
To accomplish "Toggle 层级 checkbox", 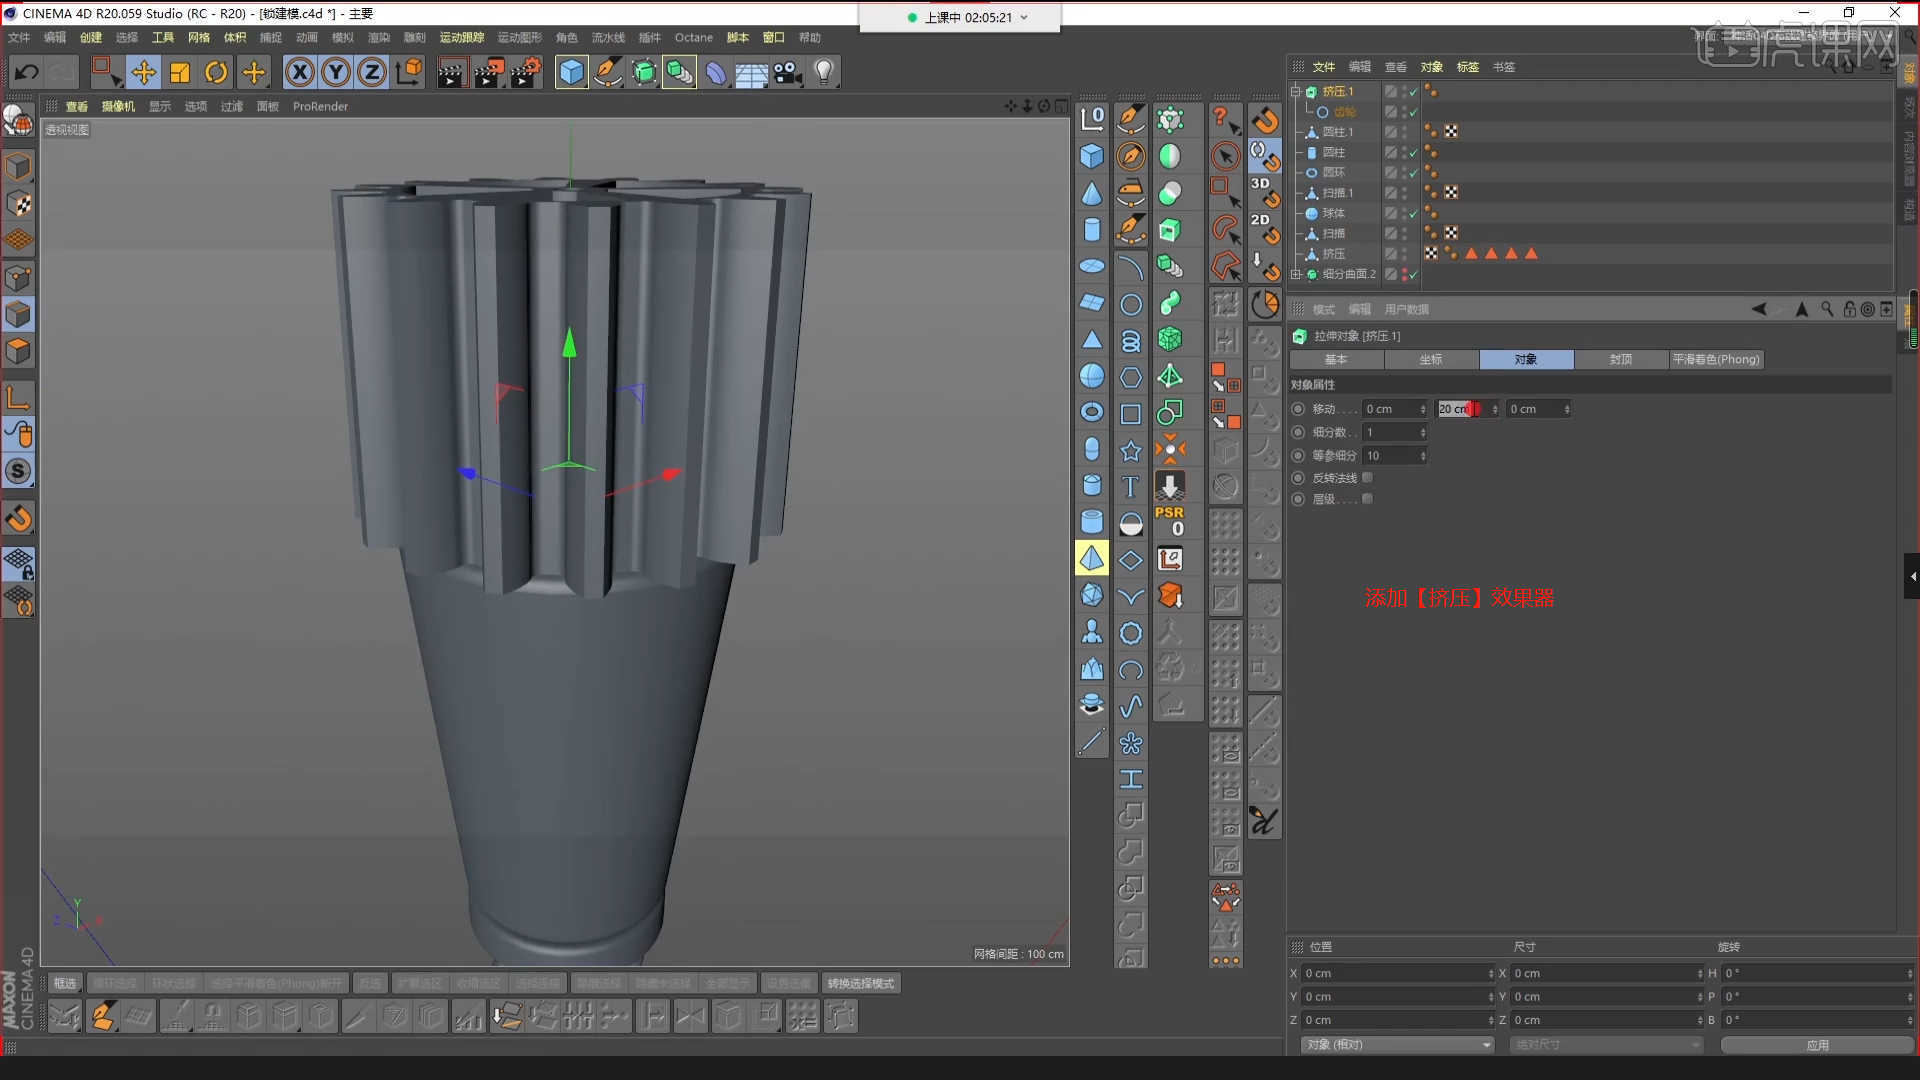I will pos(1367,499).
